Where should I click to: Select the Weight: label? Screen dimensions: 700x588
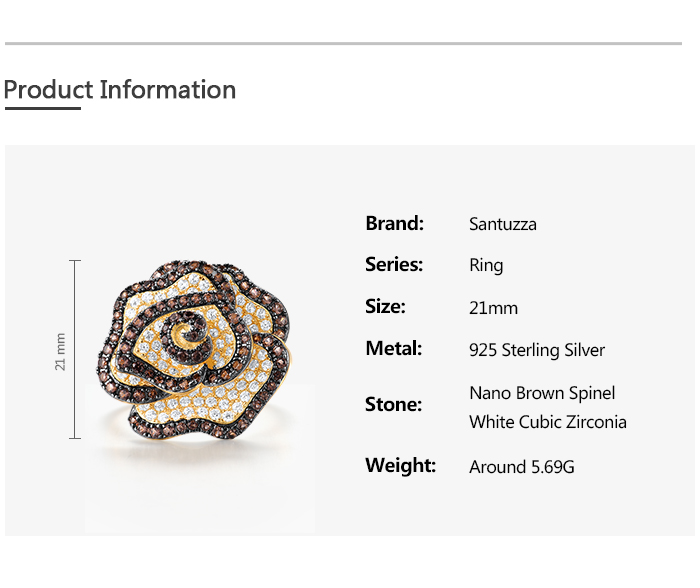400,466
